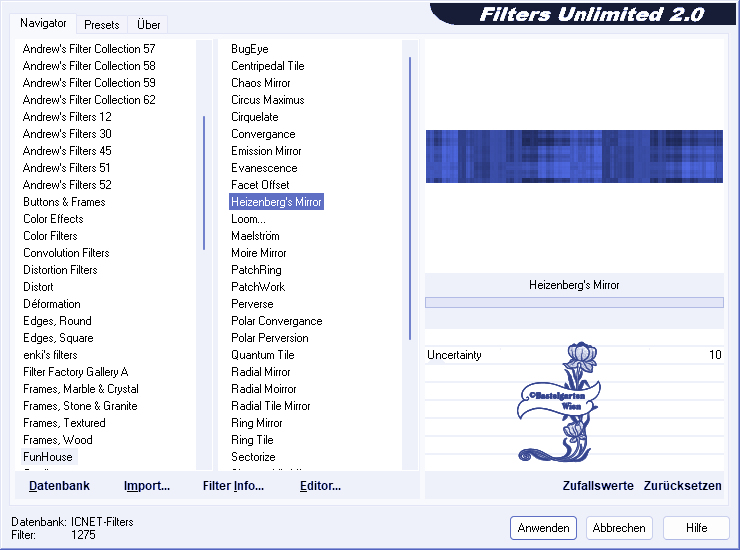Choose Heizenberg's Mirror filter in list
This screenshot has width=740, height=550.
pyautogui.click(x=276, y=202)
